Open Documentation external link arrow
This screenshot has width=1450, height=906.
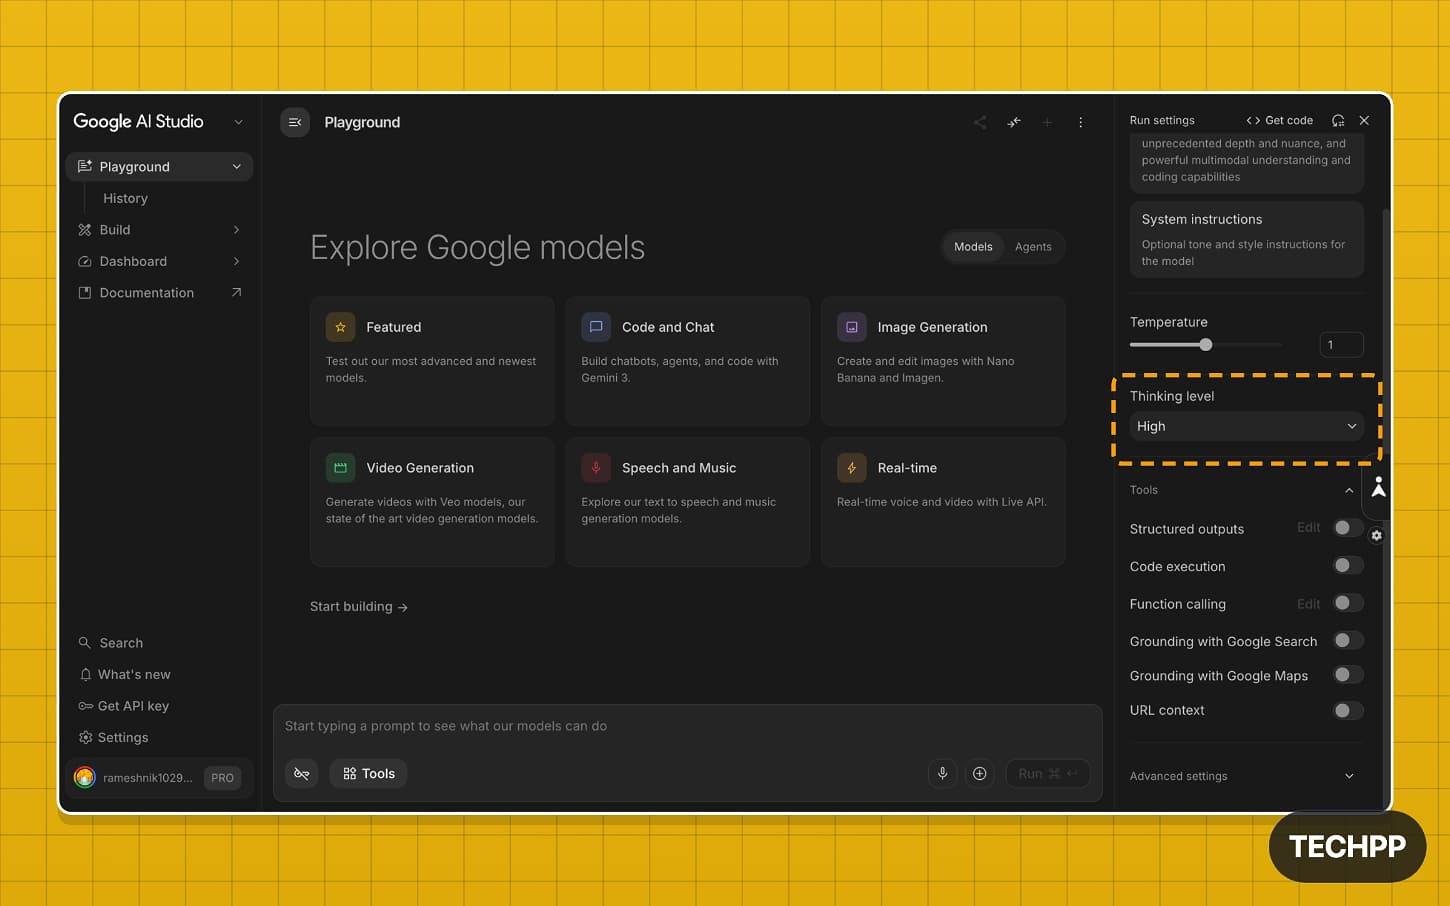click(x=237, y=293)
